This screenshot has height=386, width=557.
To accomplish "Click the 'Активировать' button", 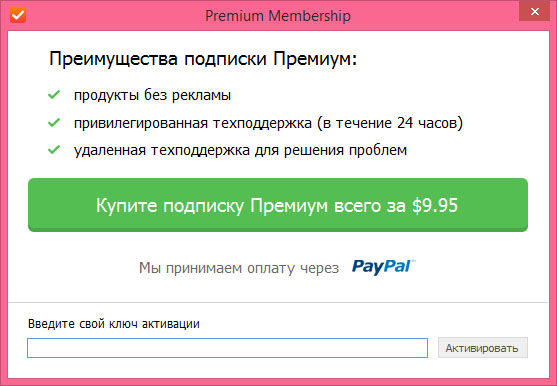I will coord(482,348).
